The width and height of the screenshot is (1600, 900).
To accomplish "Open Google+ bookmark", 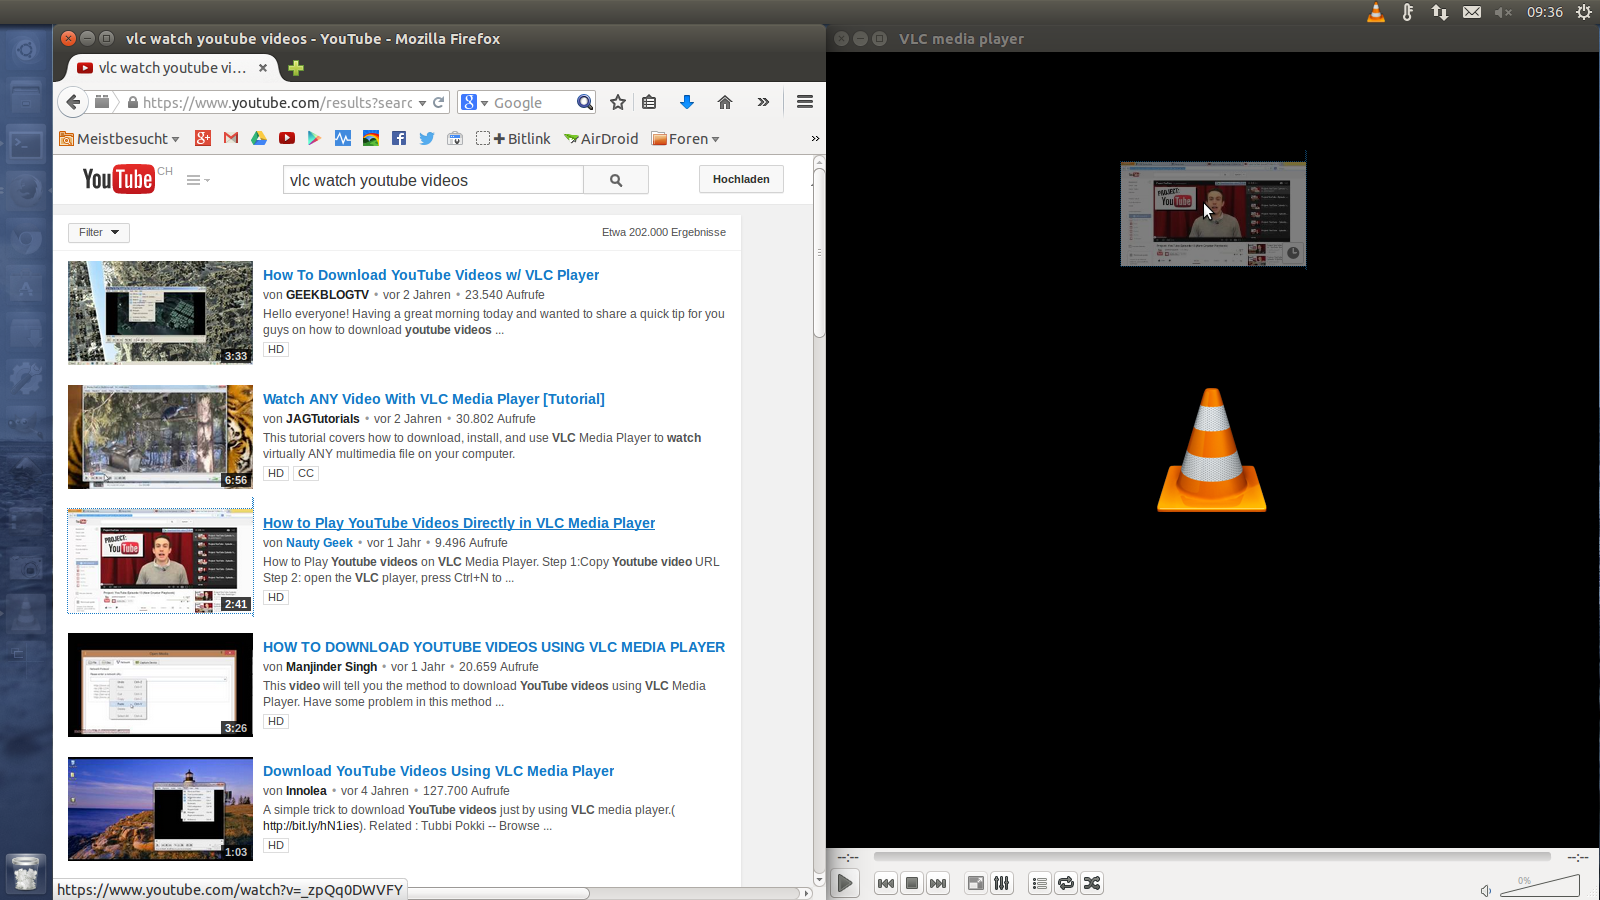I will 203,139.
